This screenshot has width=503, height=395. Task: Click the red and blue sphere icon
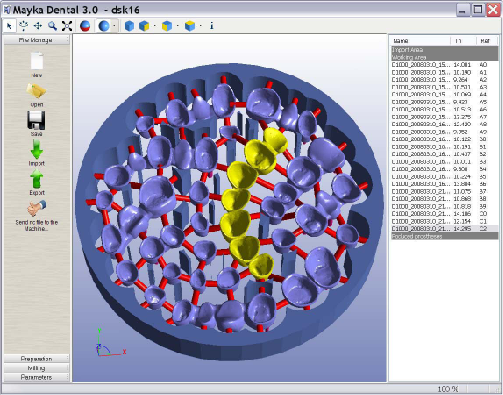85,26
